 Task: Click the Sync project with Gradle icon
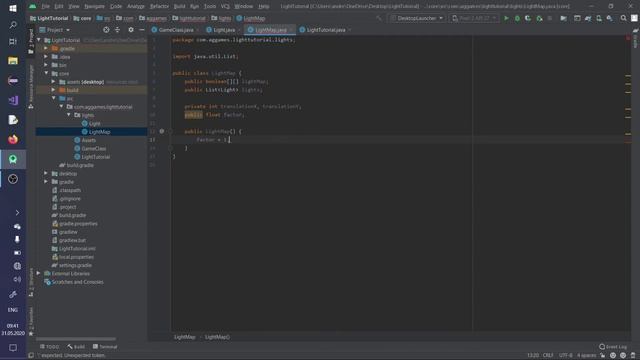pos(588,18)
